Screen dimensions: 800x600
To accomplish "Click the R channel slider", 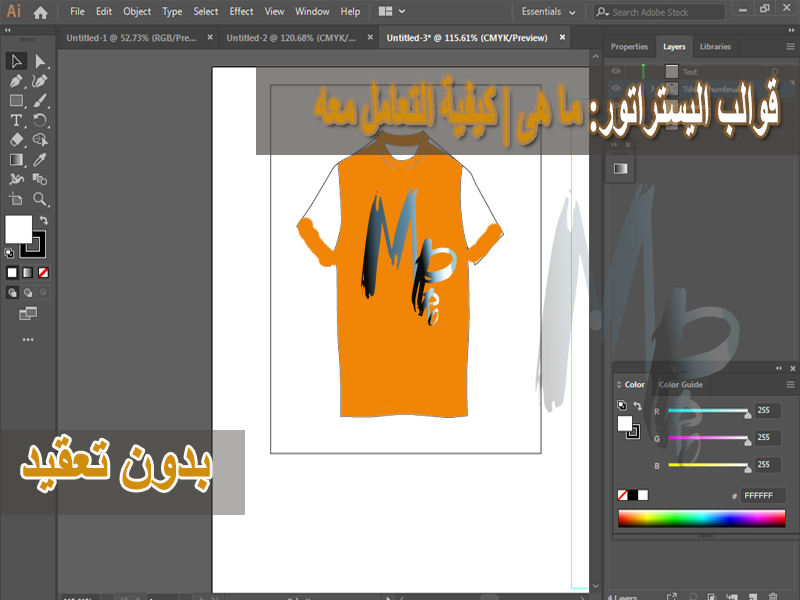I will (x=708, y=411).
